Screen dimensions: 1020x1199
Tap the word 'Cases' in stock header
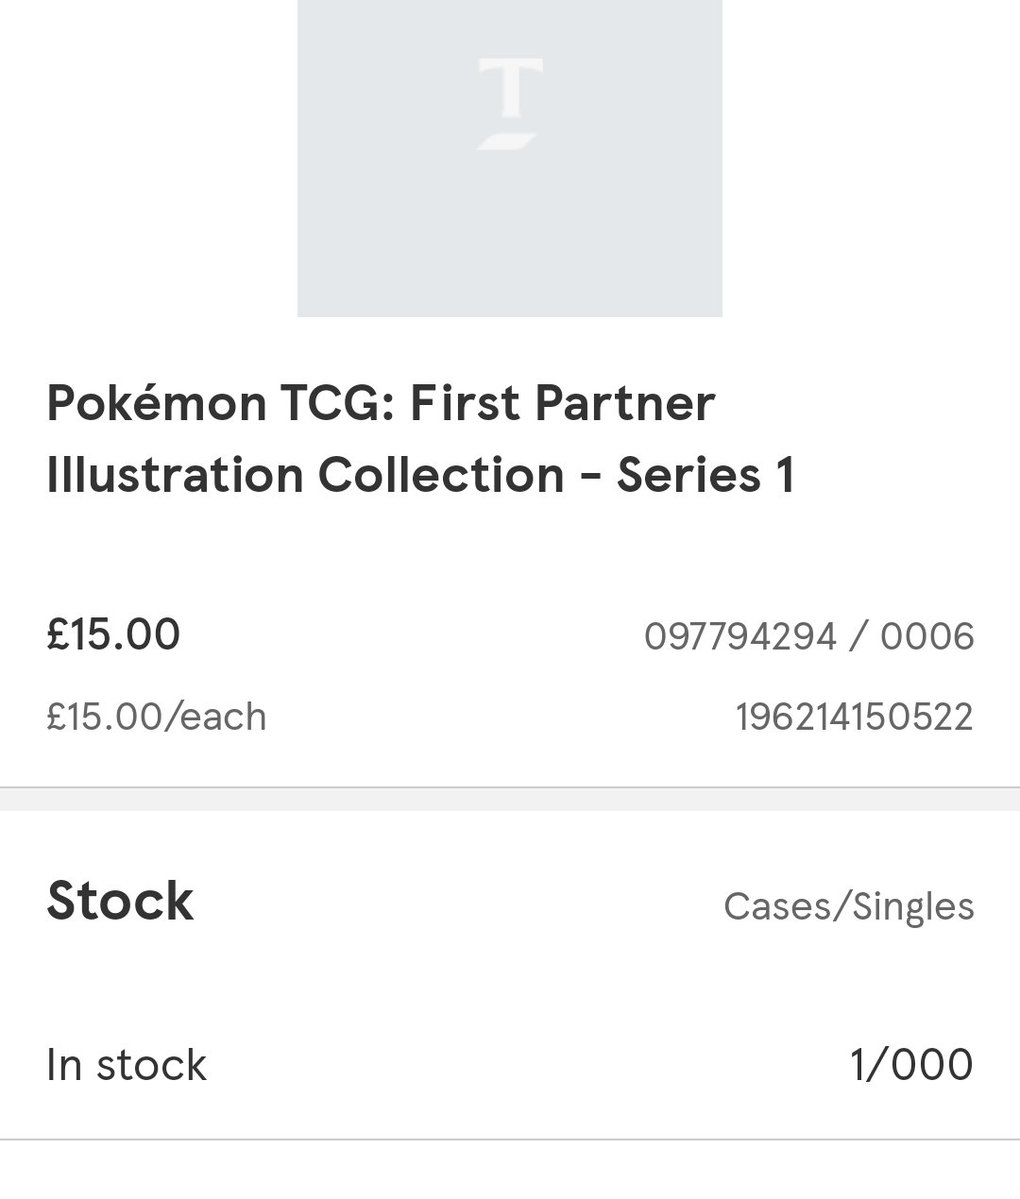click(x=777, y=907)
